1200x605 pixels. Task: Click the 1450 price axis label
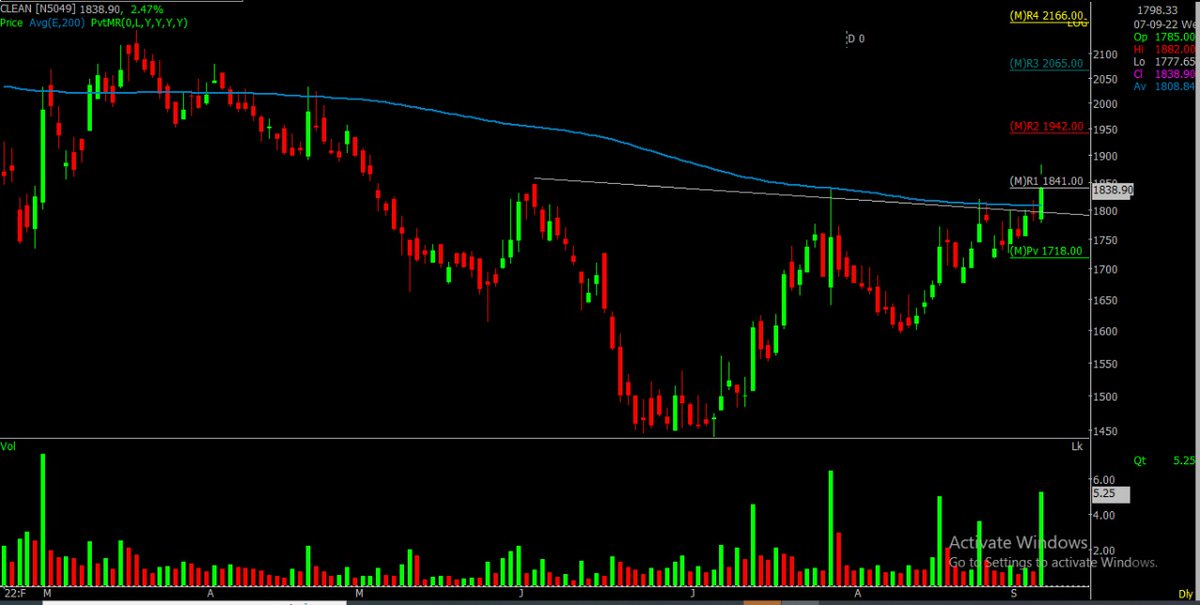(1105, 432)
